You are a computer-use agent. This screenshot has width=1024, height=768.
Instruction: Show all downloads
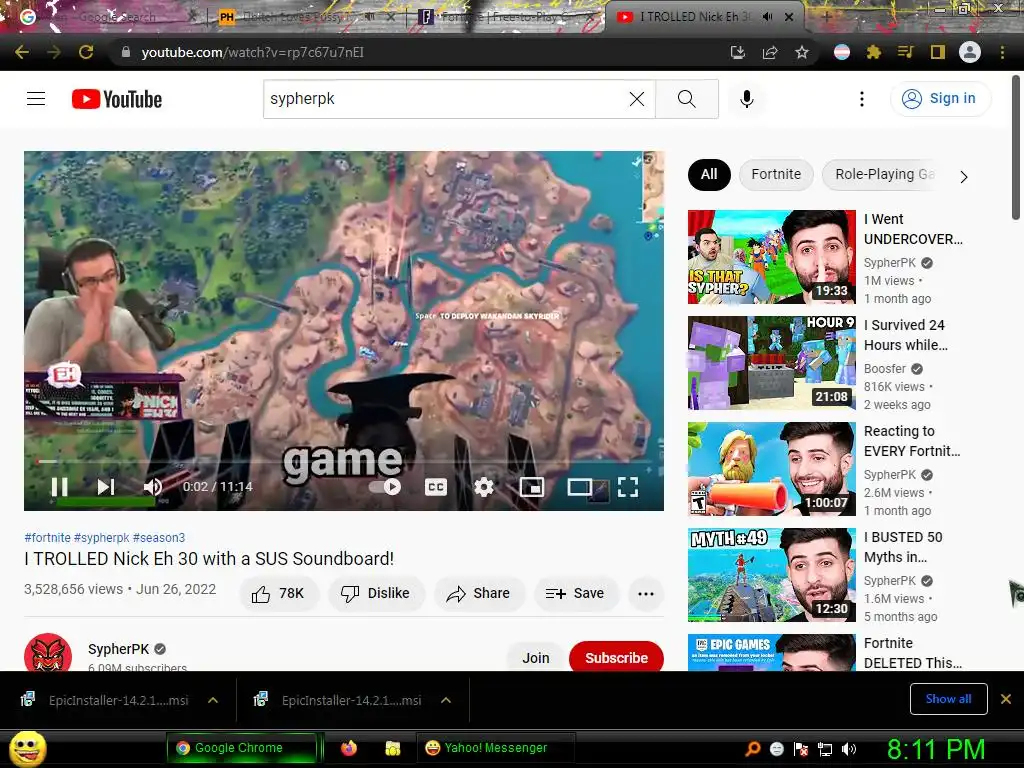pos(948,699)
